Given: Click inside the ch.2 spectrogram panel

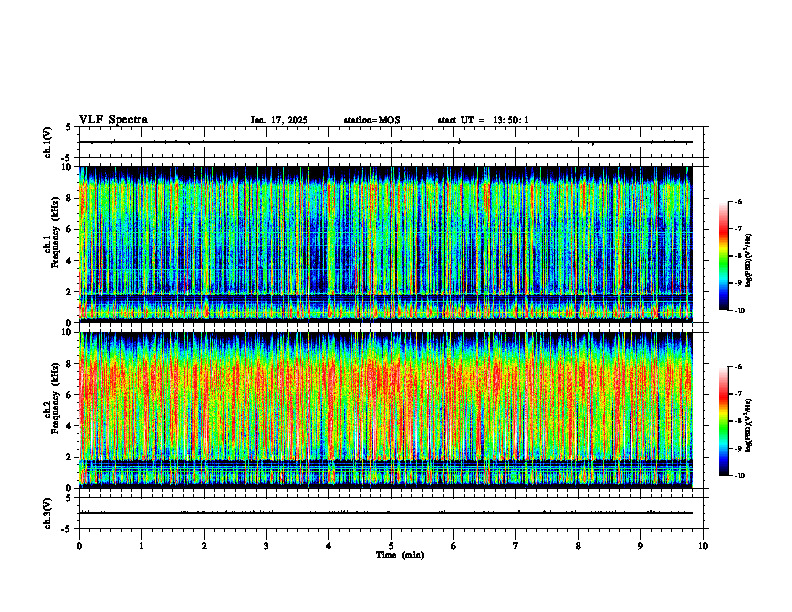Looking at the screenshot, I should 386,410.
